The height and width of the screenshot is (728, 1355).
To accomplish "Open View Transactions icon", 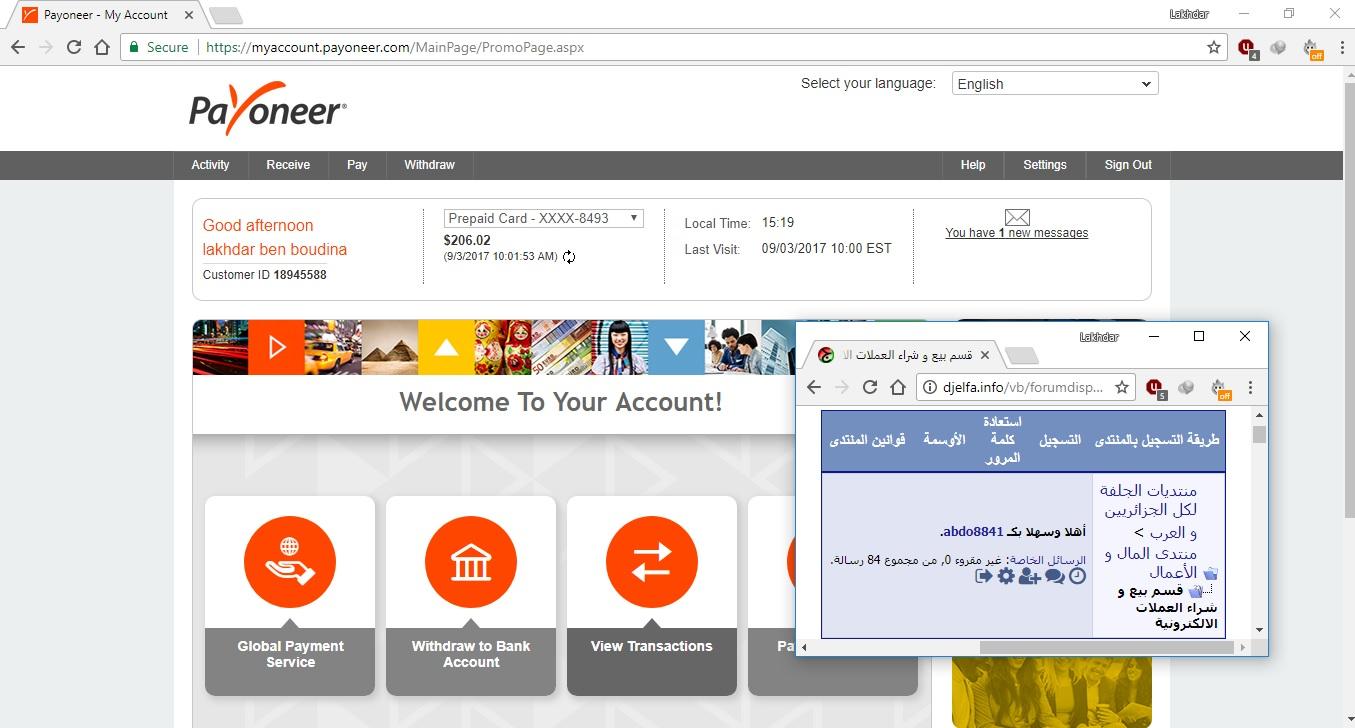I will pos(651,562).
